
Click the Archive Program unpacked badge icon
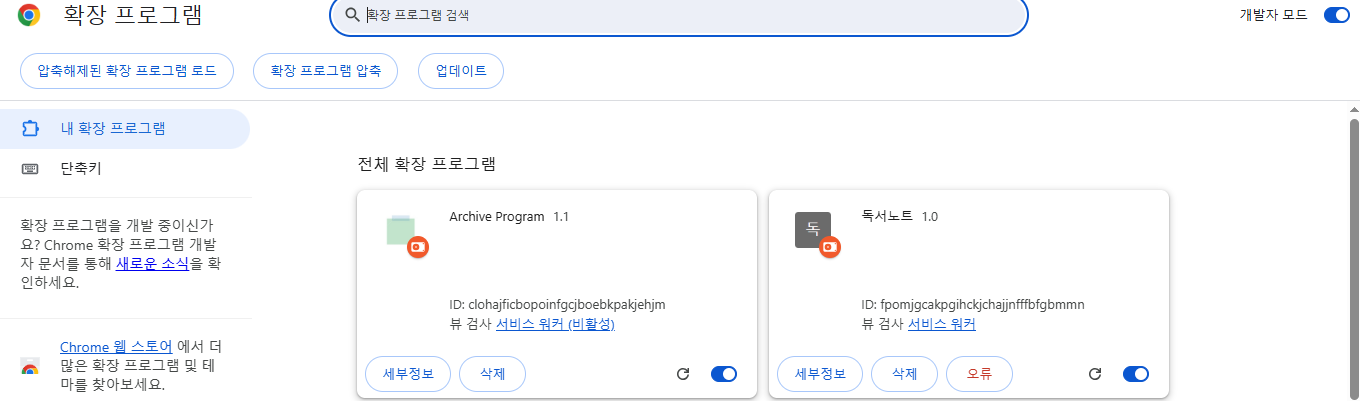[x=418, y=247]
